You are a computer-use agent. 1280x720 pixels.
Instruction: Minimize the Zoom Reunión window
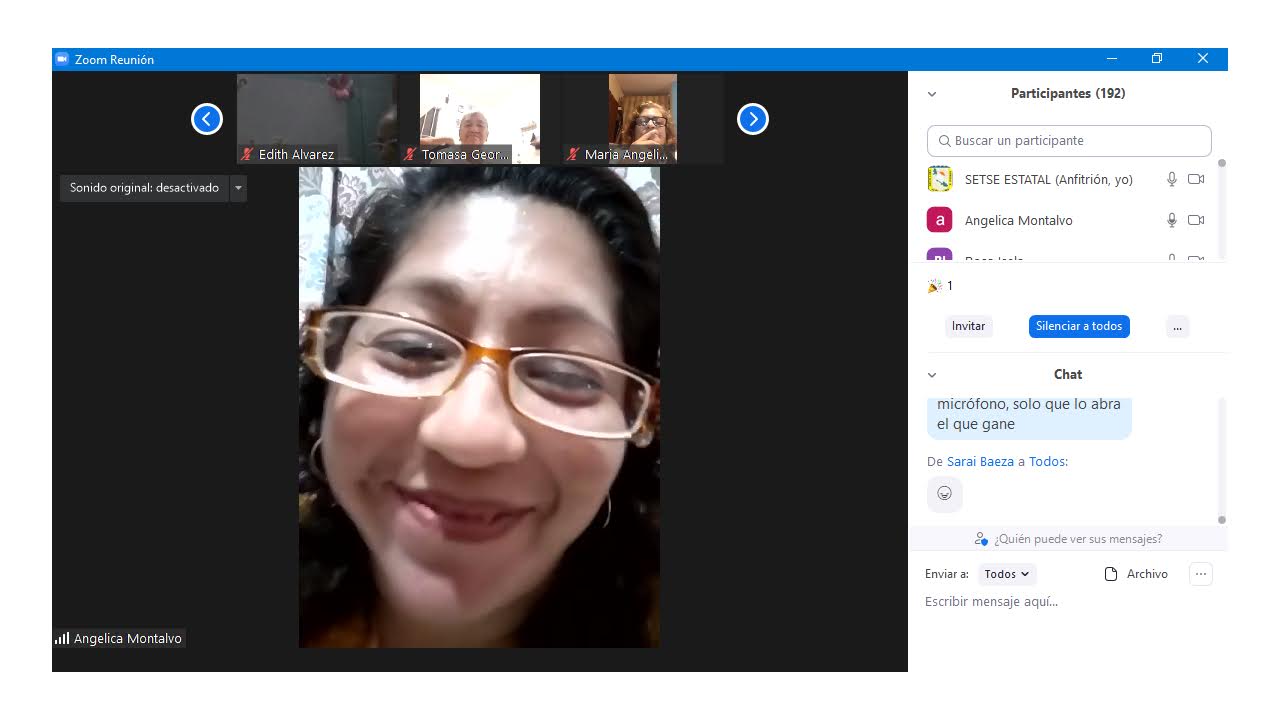[x=1112, y=59]
